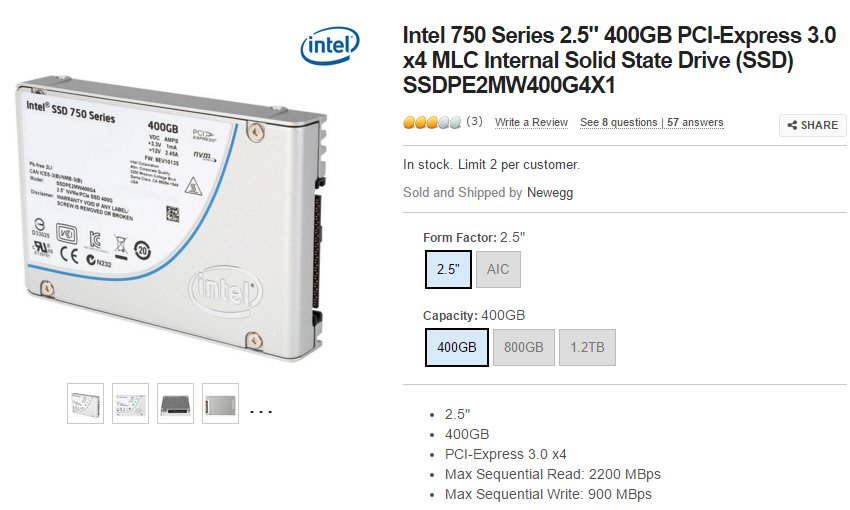Click the share icon in the SHARE button
This screenshot has height=510, width=850.
(x=792, y=125)
